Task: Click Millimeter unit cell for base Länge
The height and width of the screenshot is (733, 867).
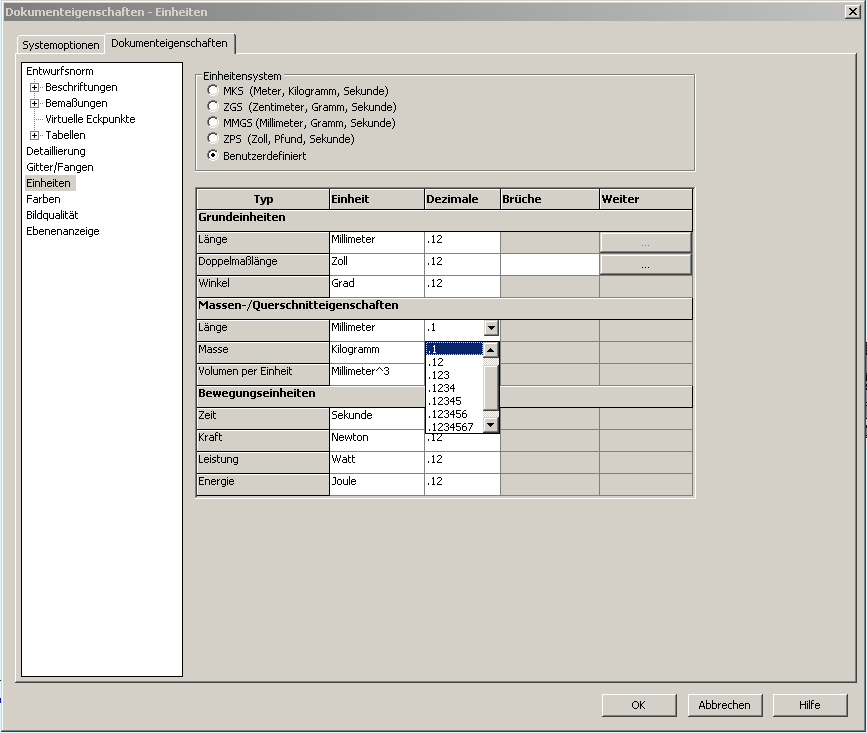Action: coord(377,243)
